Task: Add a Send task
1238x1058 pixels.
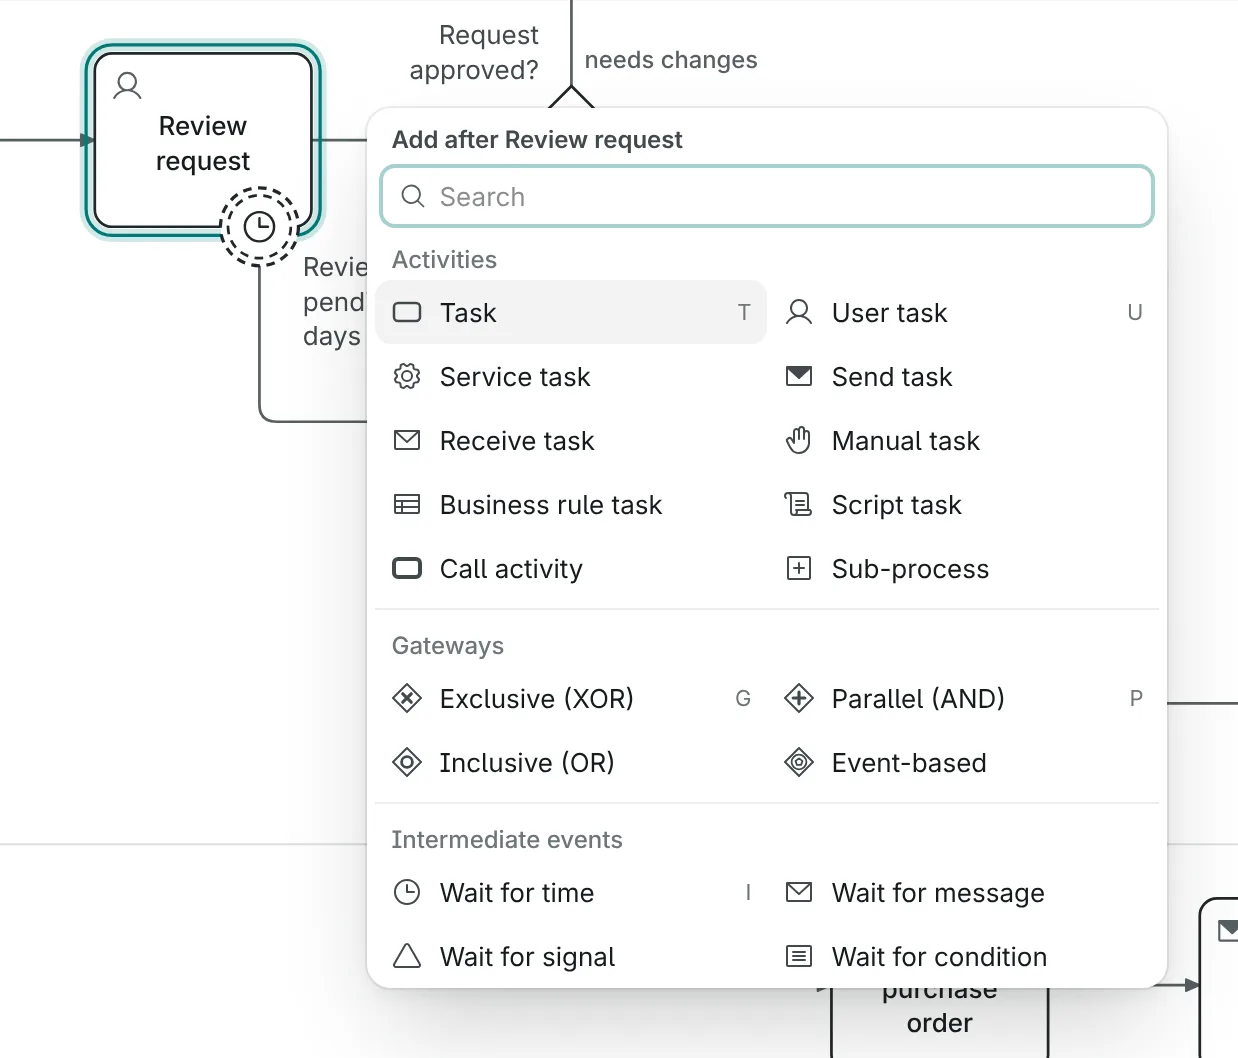Action: click(963, 376)
